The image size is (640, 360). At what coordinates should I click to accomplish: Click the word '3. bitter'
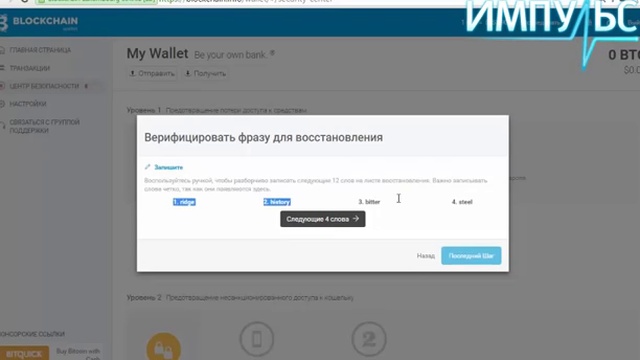pos(369,202)
